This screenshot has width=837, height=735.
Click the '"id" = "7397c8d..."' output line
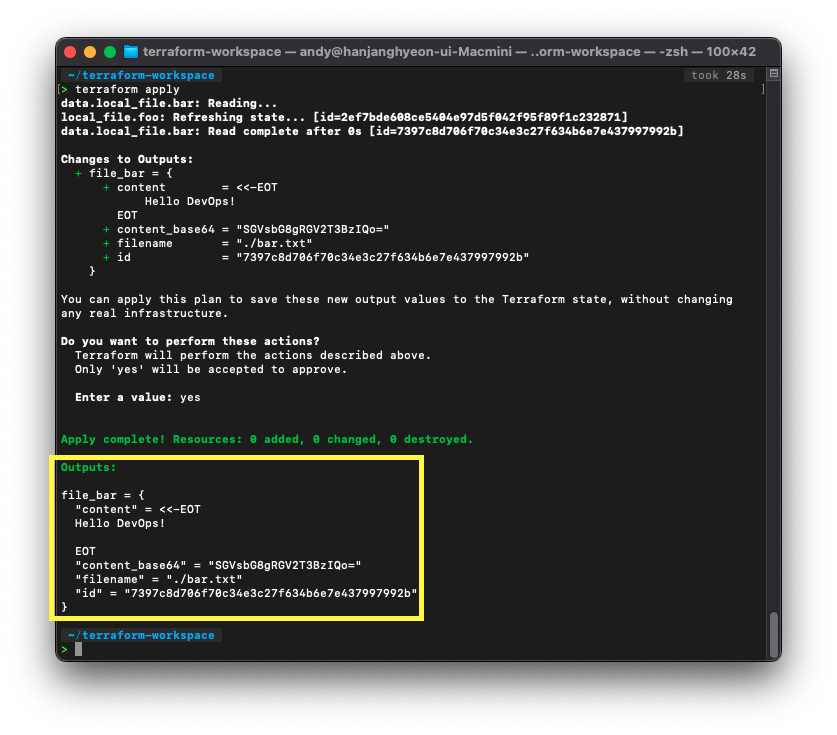point(246,593)
